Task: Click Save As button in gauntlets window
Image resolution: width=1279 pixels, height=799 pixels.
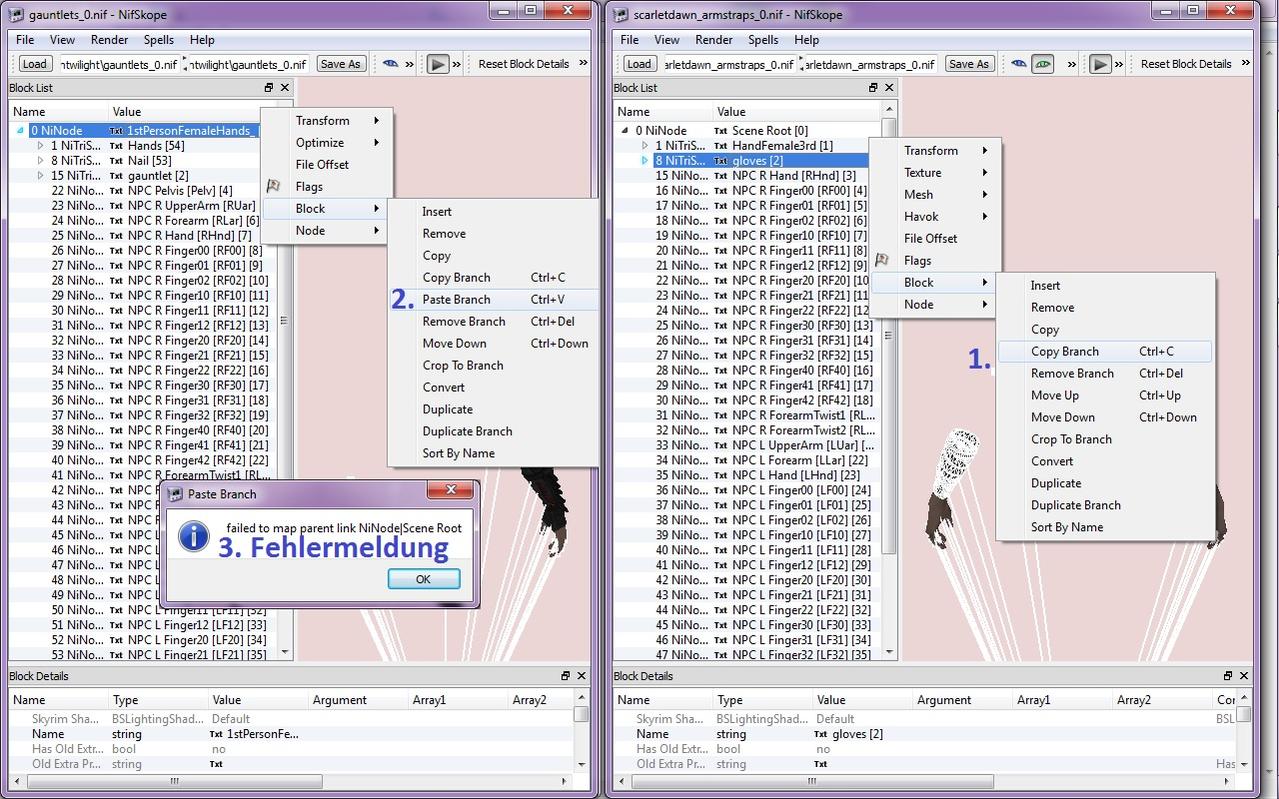Action: click(340, 64)
